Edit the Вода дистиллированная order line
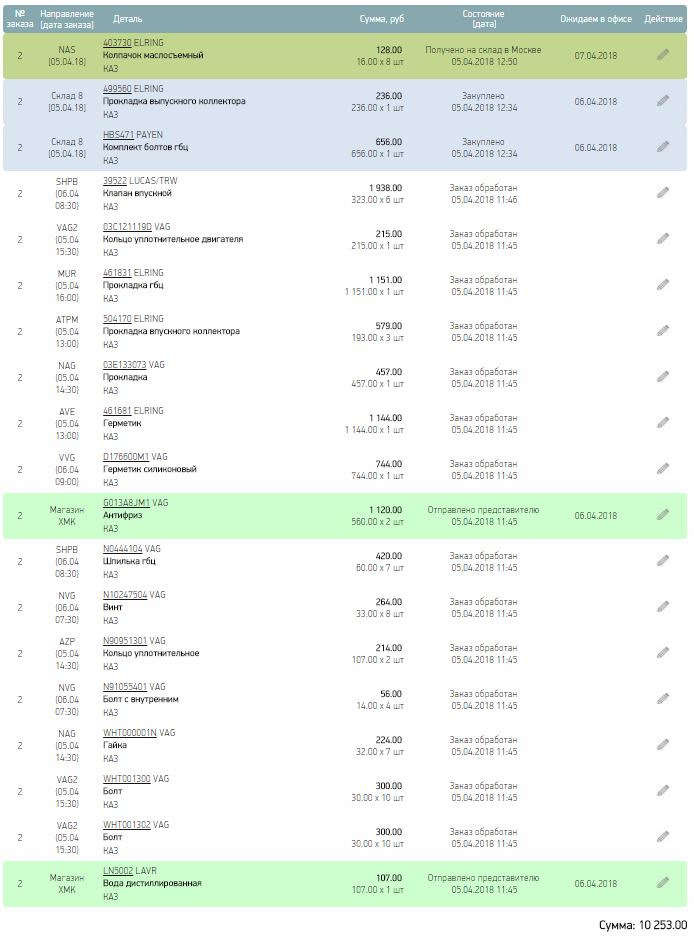Image resolution: width=694 pixels, height=938 pixels. point(663,883)
